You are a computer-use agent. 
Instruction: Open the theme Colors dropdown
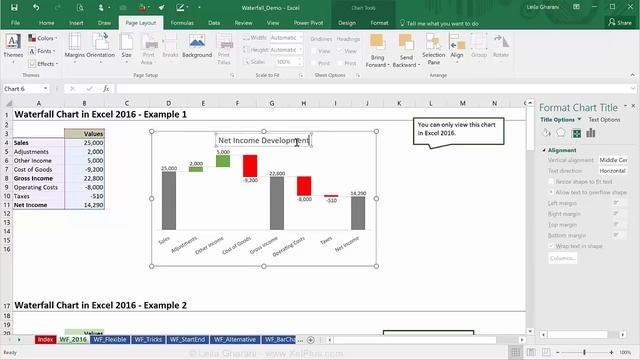[43, 38]
